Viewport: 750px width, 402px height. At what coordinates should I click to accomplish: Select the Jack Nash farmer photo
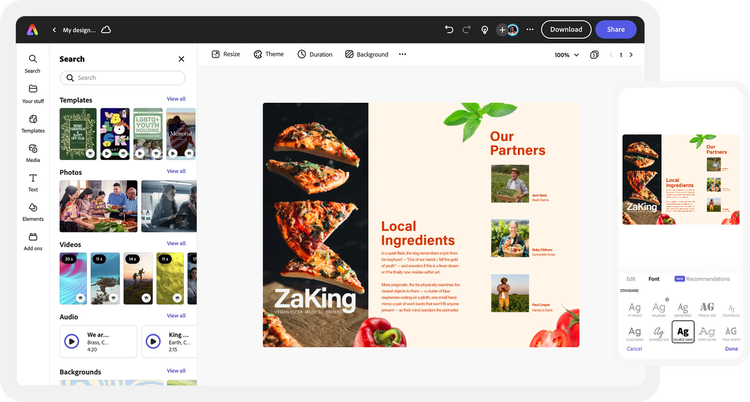[510, 184]
